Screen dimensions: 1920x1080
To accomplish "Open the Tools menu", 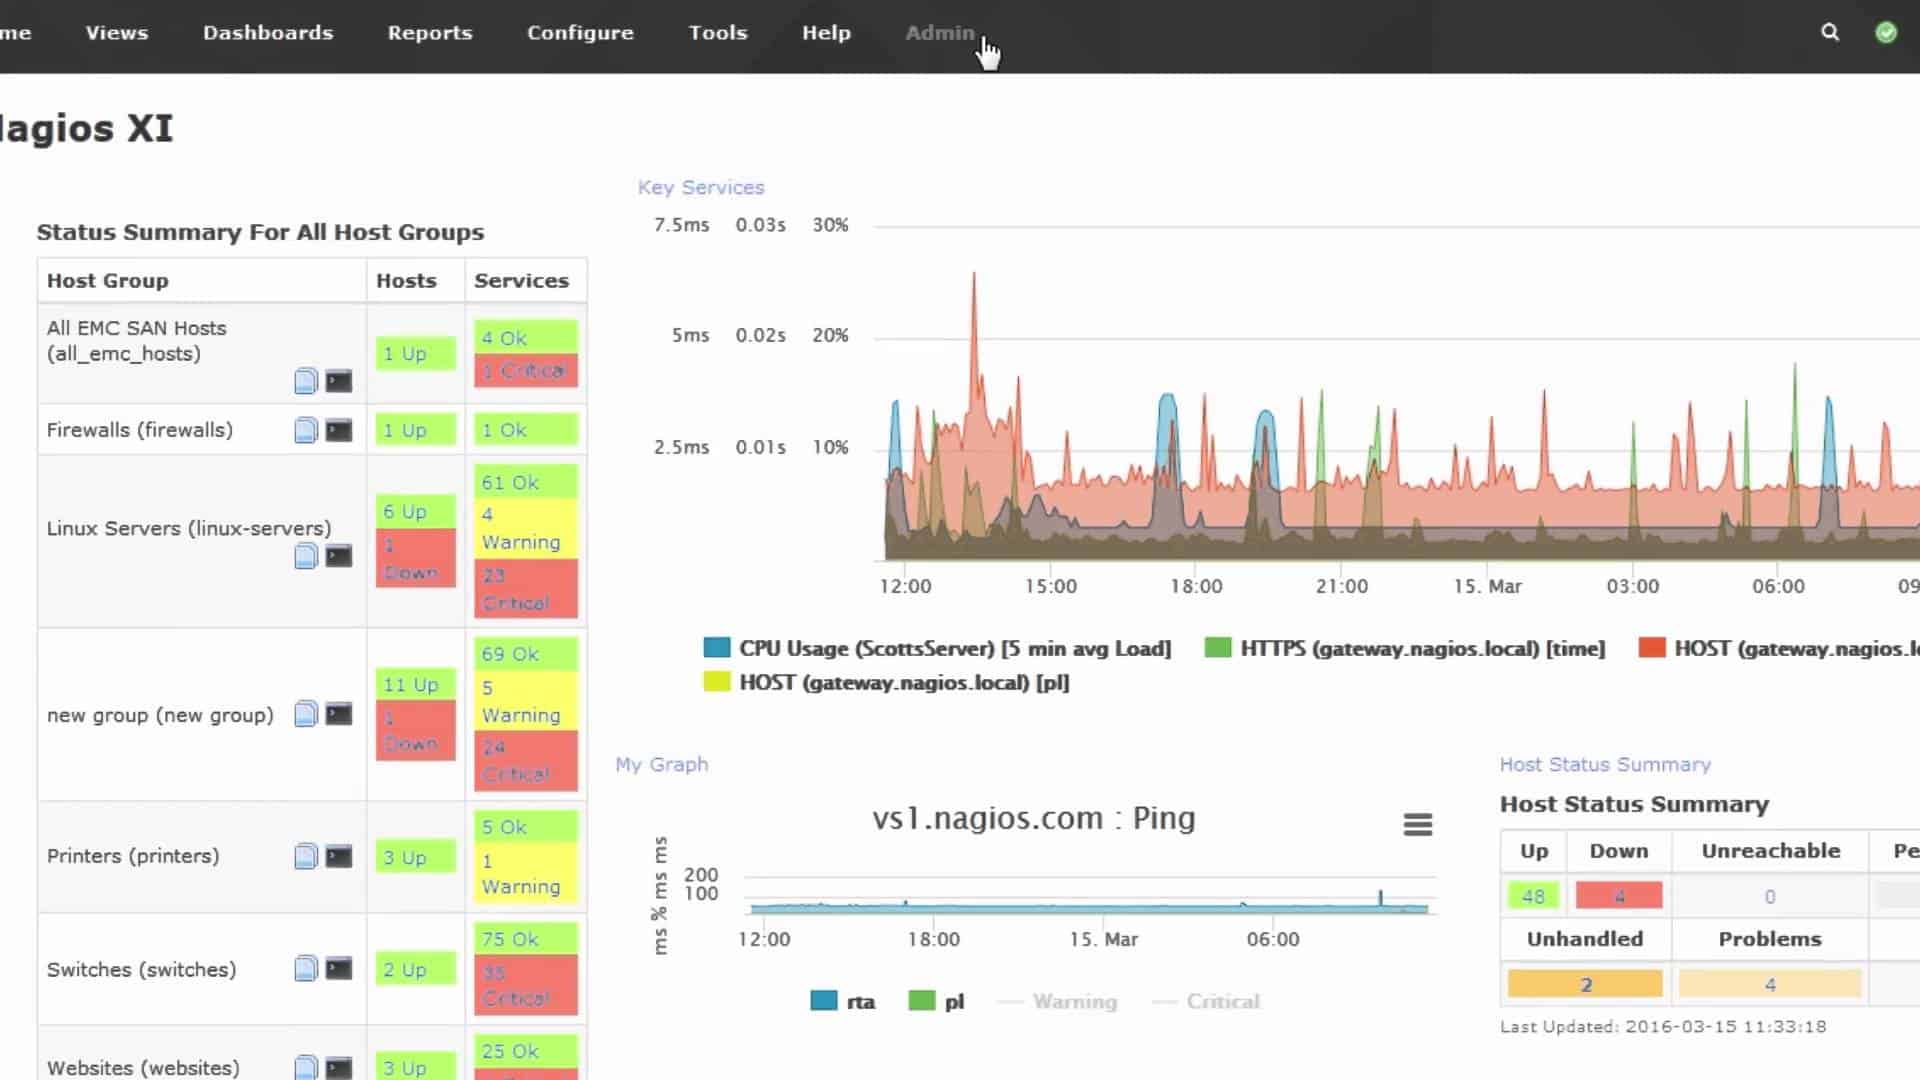I will point(718,32).
